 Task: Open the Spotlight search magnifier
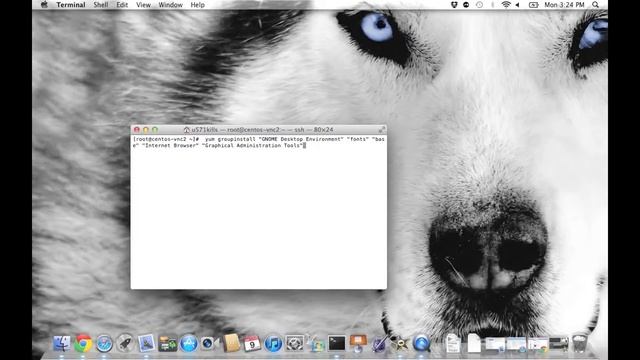coord(596,5)
